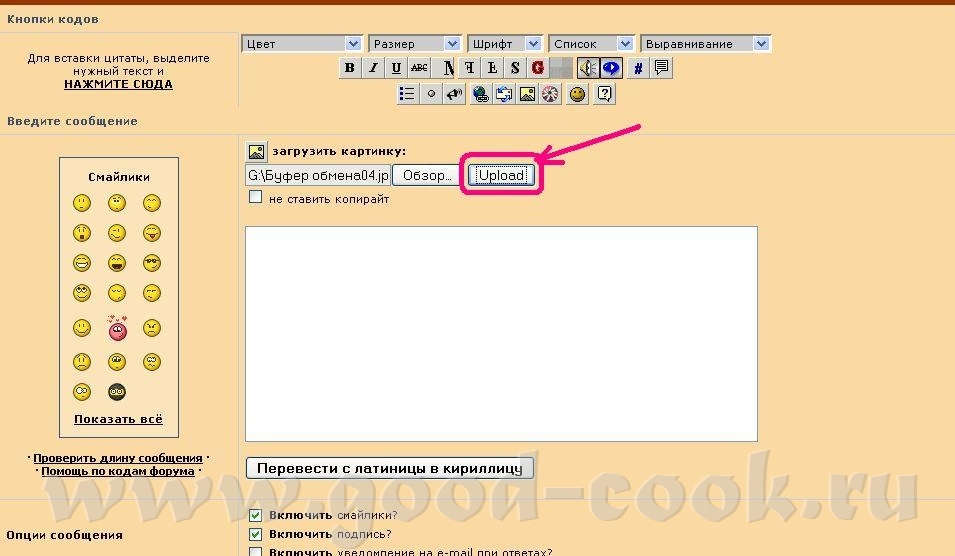Open the 'Список' list dropdown
955x556 pixels.
(x=591, y=44)
